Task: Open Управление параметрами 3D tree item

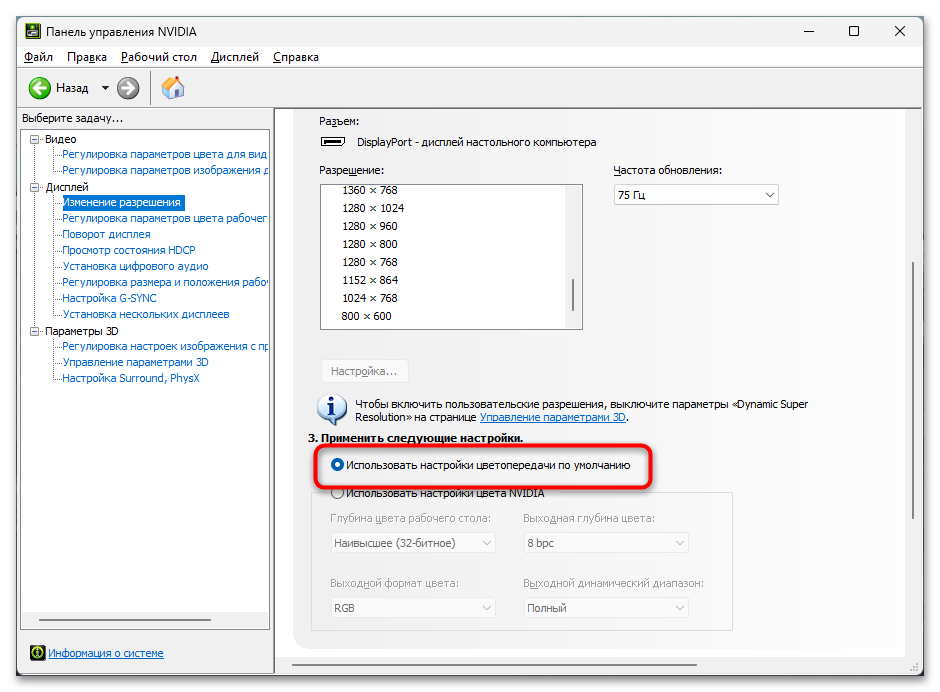Action: pyautogui.click(x=135, y=362)
